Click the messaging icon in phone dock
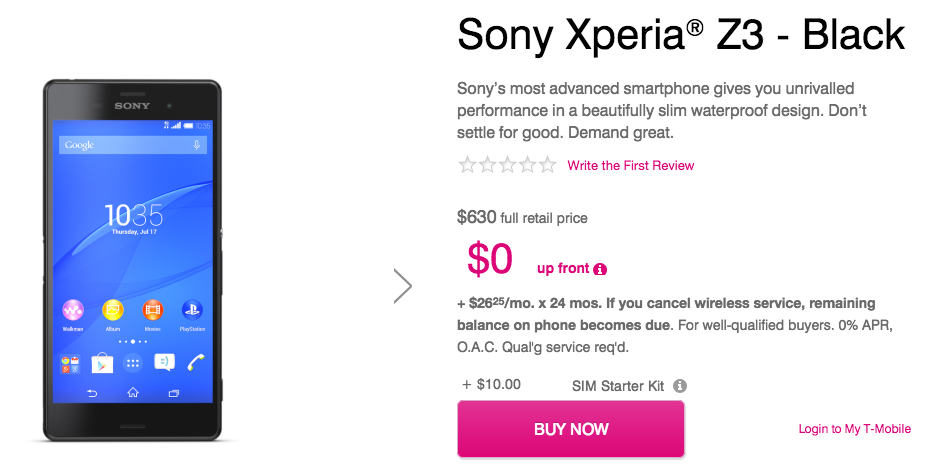 (x=164, y=363)
